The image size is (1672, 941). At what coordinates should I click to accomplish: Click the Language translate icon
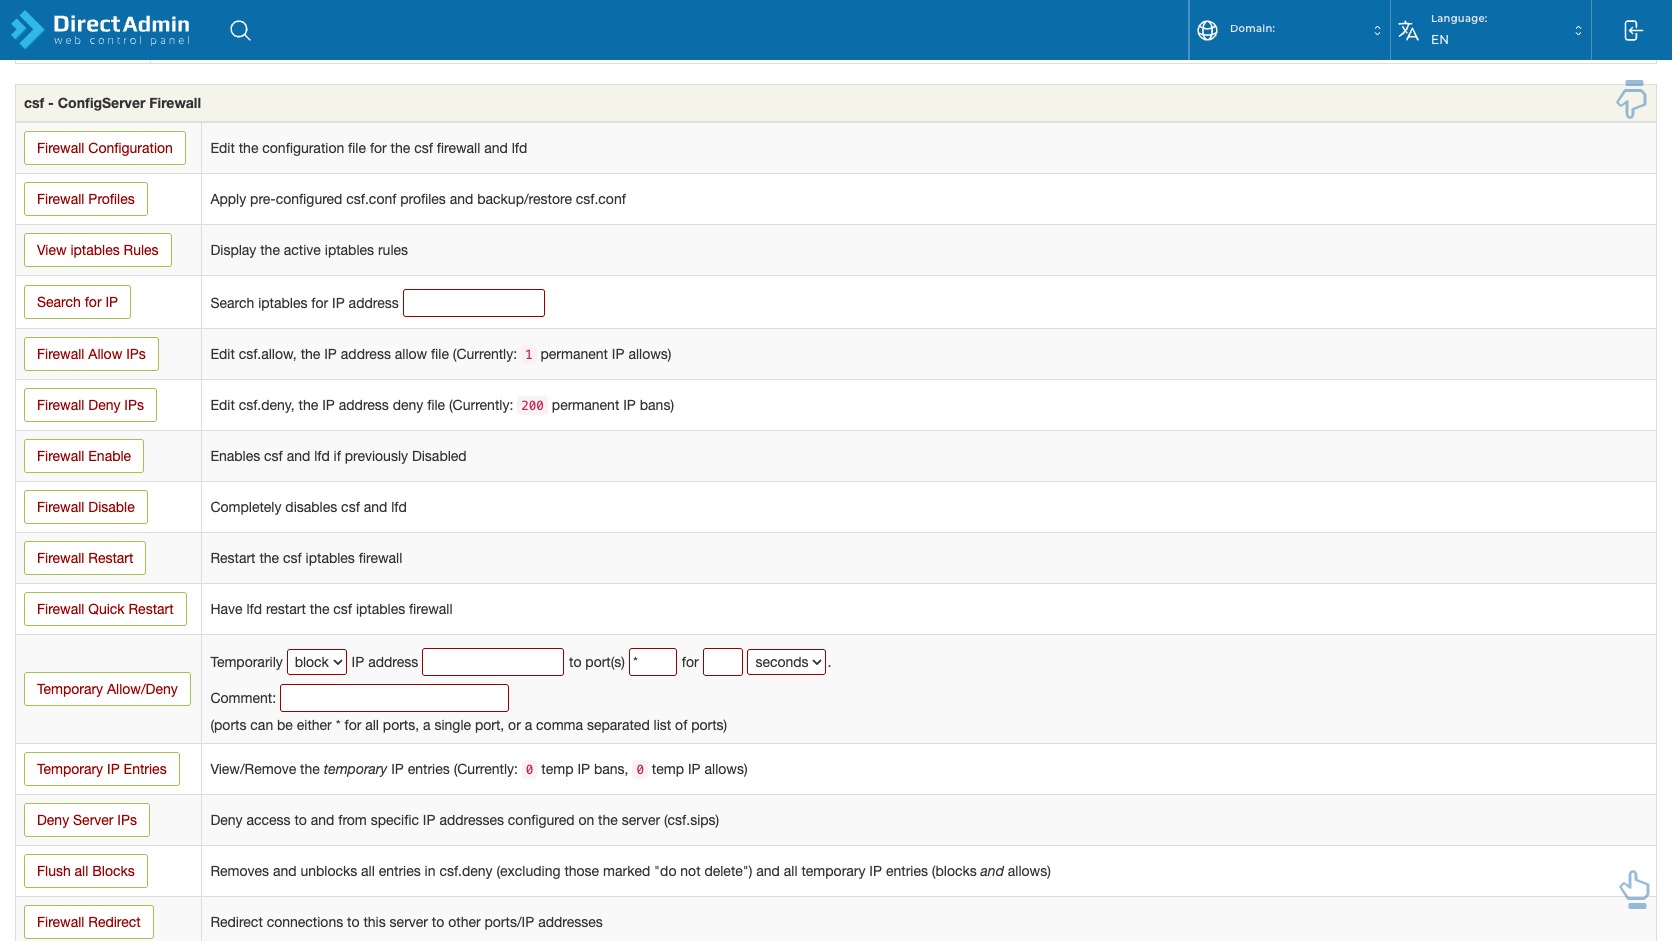pyautogui.click(x=1408, y=30)
